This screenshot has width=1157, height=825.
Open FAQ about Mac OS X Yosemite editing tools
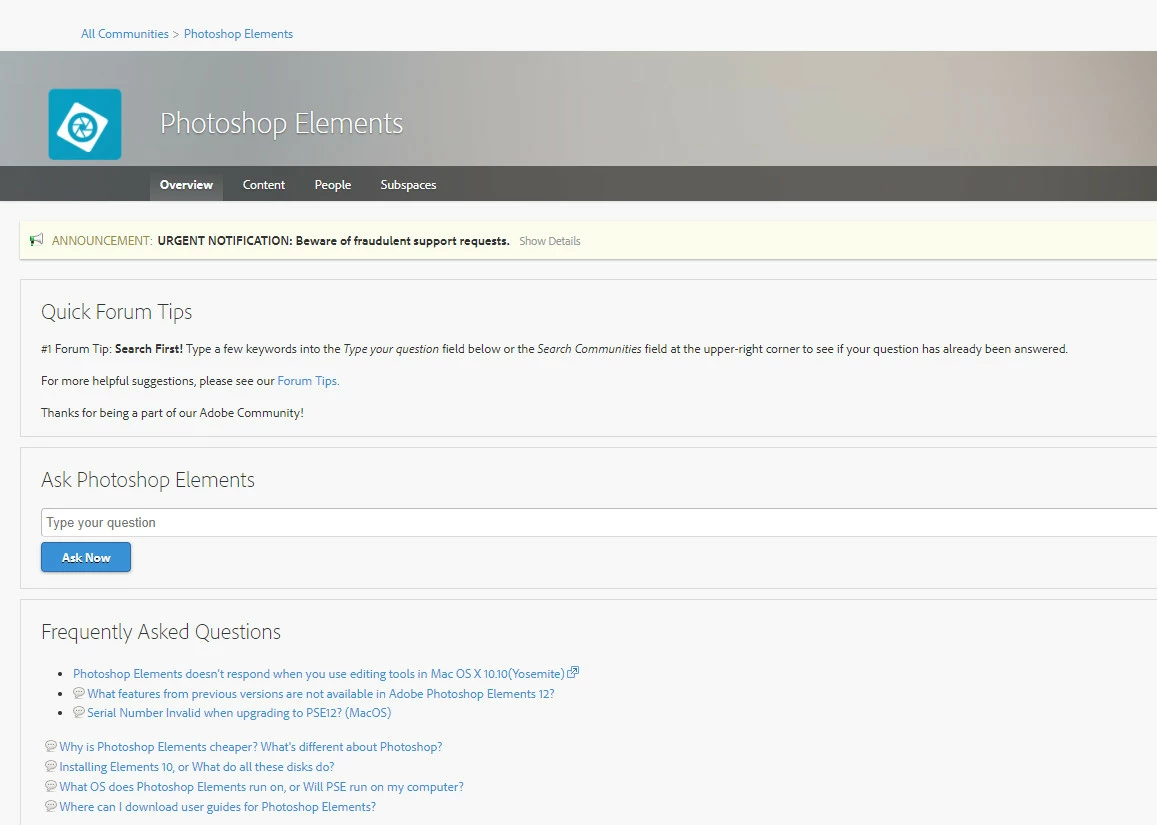click(x=319, y=674)
